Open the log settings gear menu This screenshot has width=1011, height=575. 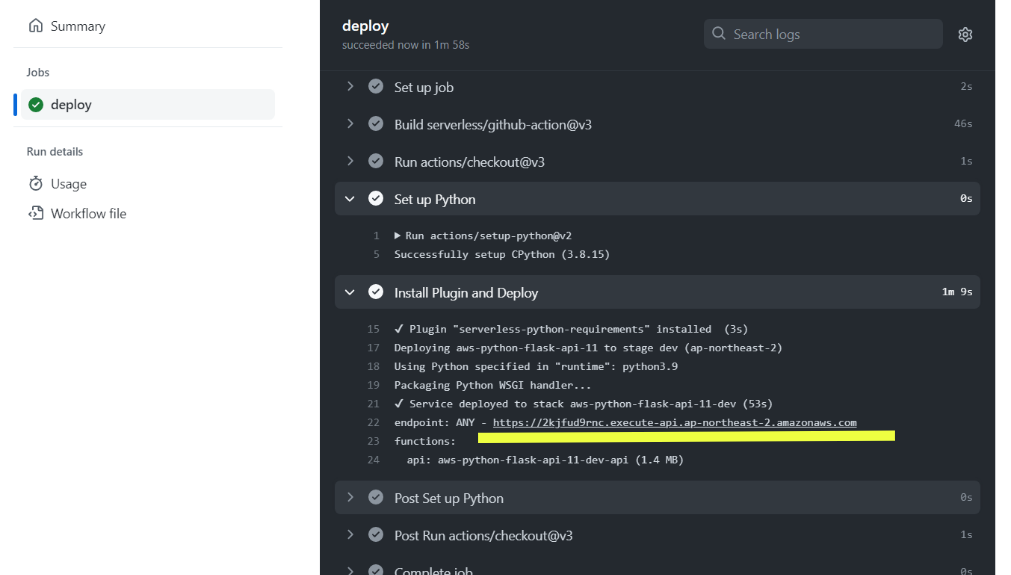click(x=965, y=34)
